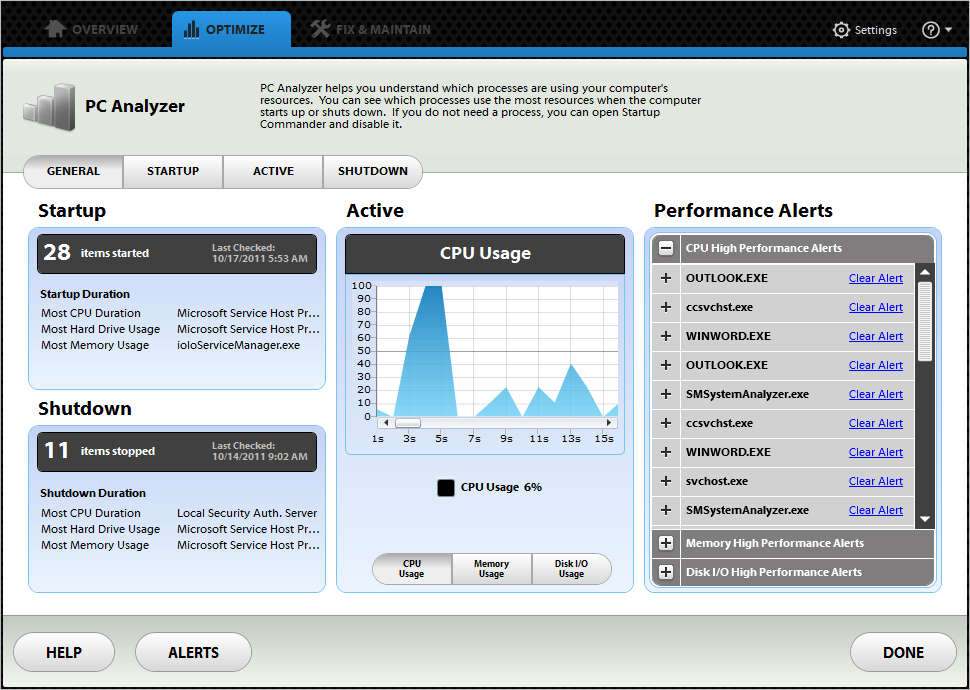Switch to the Startup tab
Viewport: 970px width, 690px height.
(x=172, y=171)
